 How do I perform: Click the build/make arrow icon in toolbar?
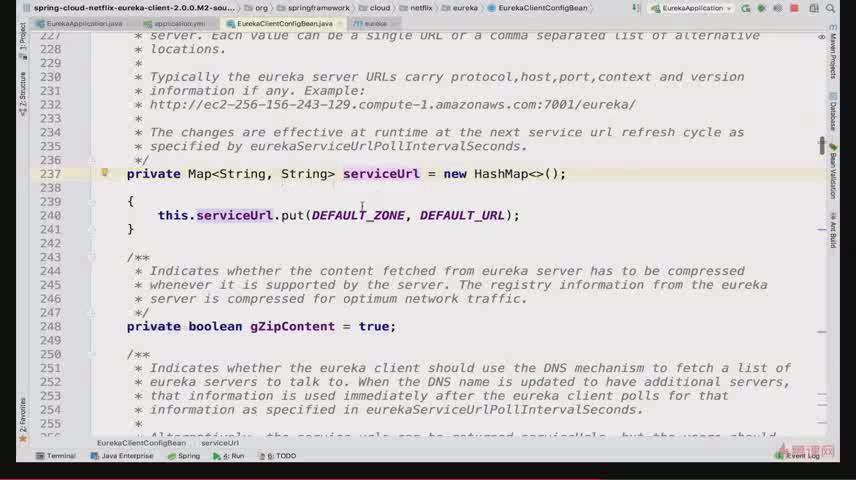(x=635, y=8)
